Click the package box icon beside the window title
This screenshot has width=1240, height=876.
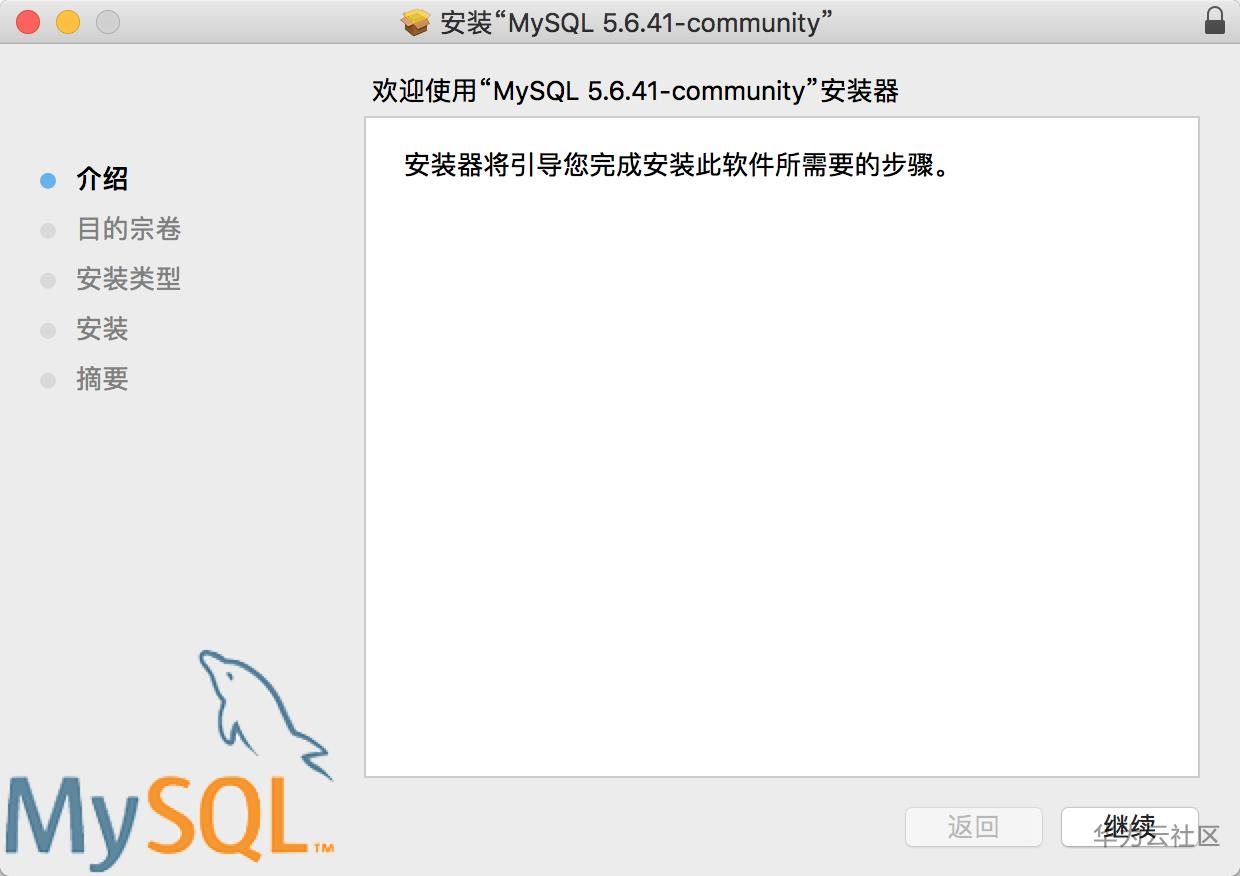pyautogui.click(x=416, y=22)
